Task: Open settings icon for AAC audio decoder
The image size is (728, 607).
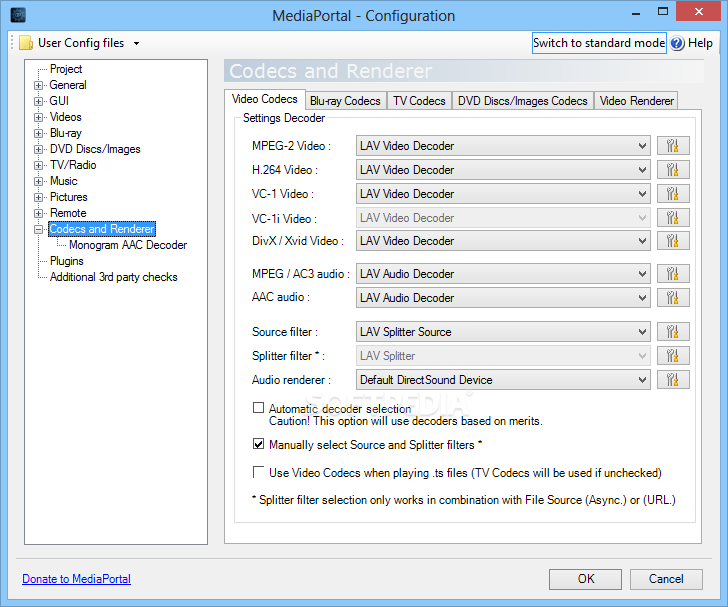Action: coord(673,298)
